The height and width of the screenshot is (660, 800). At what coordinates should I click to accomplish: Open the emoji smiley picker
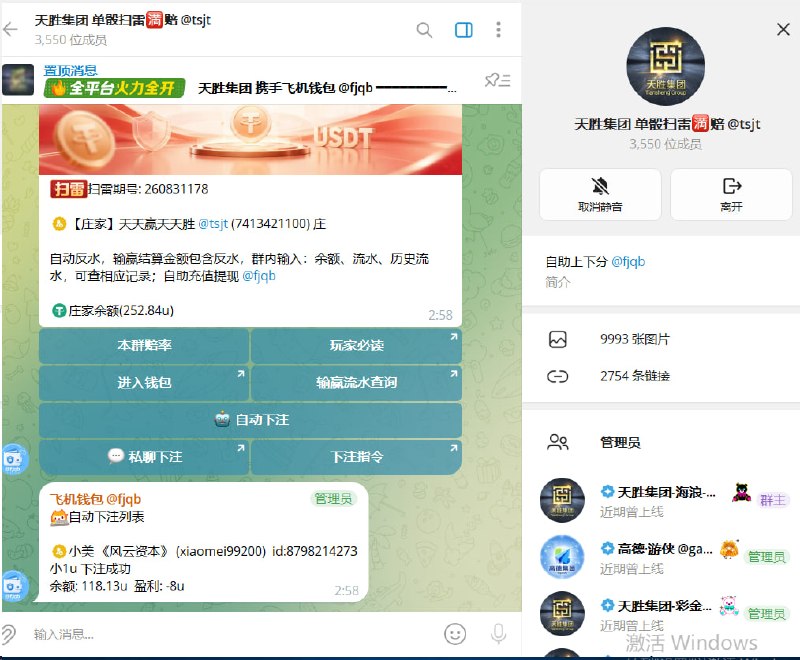(x=455, y=634)
